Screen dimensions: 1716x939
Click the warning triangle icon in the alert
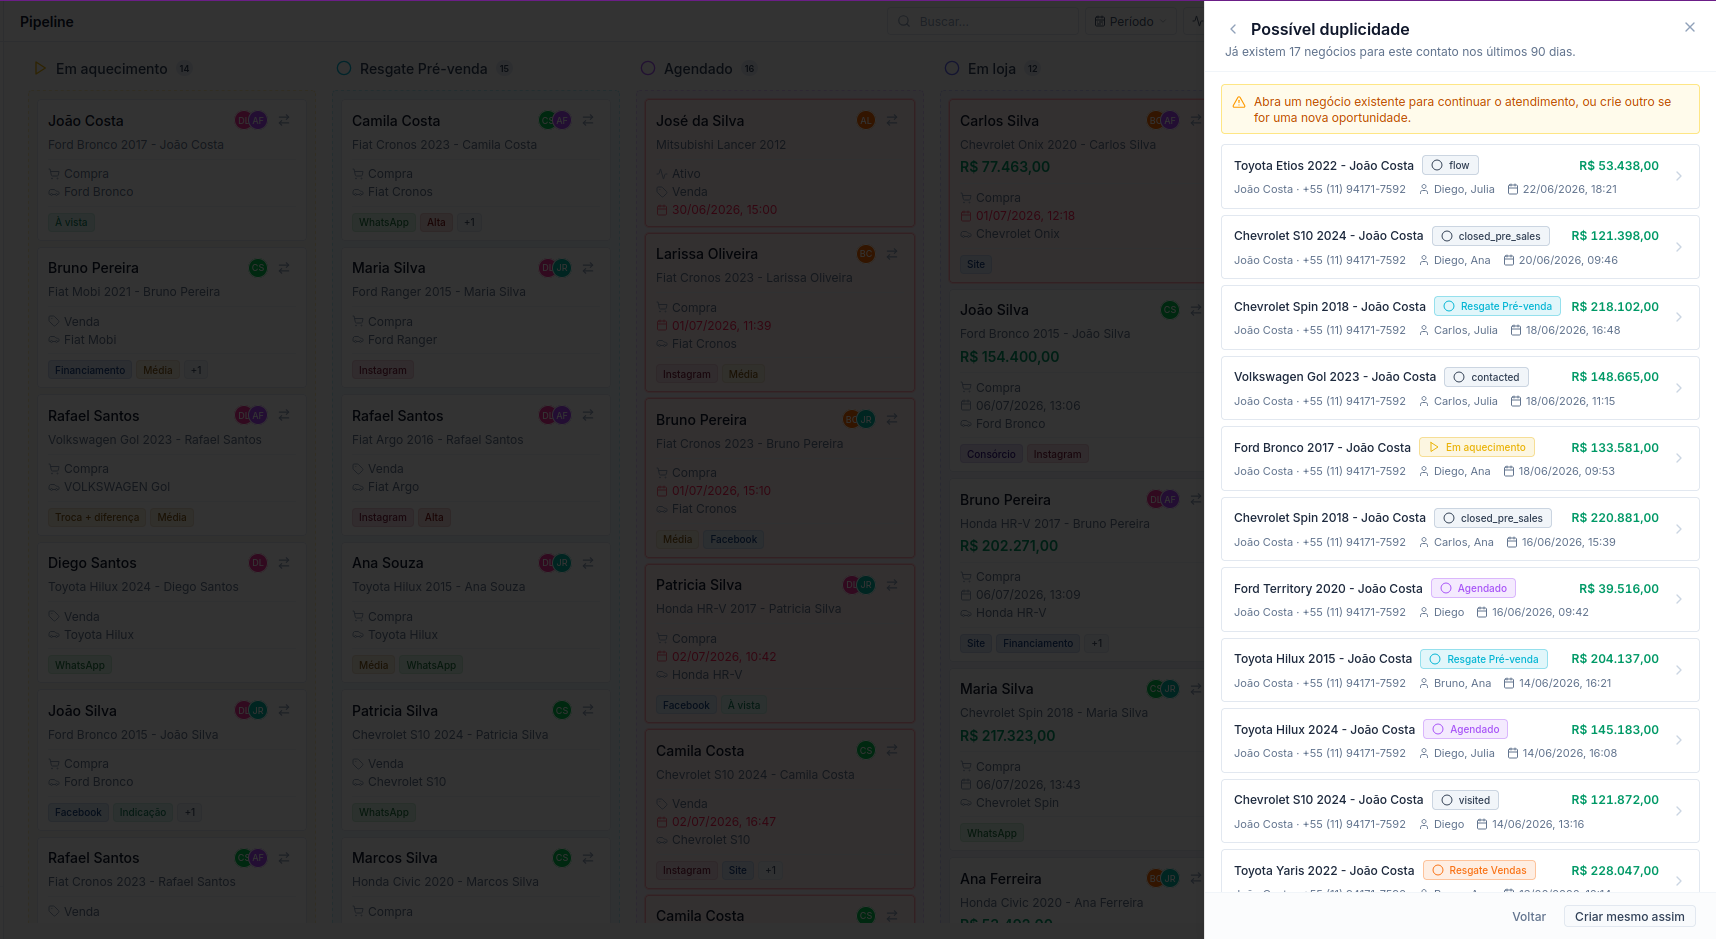(1239, 102)
